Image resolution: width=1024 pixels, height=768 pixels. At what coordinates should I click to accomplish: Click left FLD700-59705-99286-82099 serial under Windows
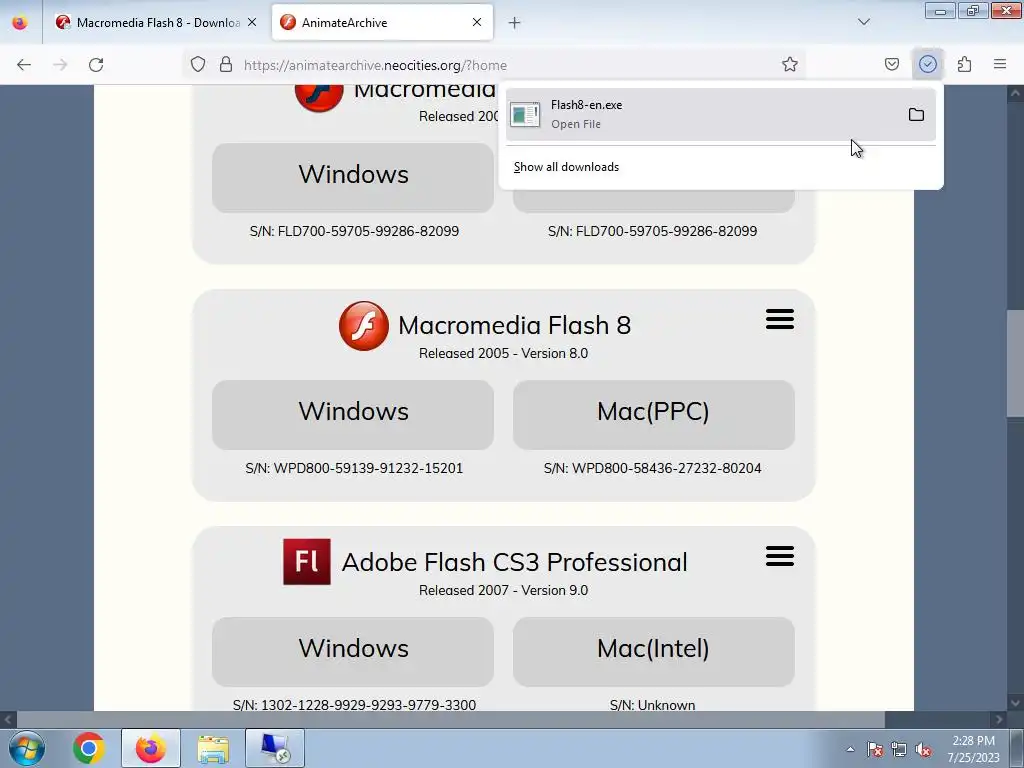(368, 231)
